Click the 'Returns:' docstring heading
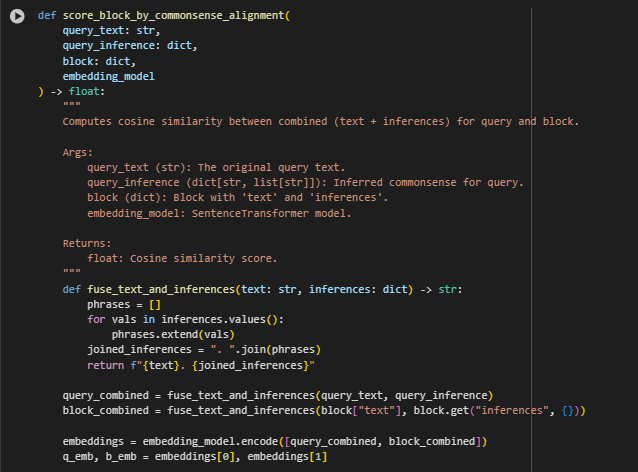 [87, 244]
